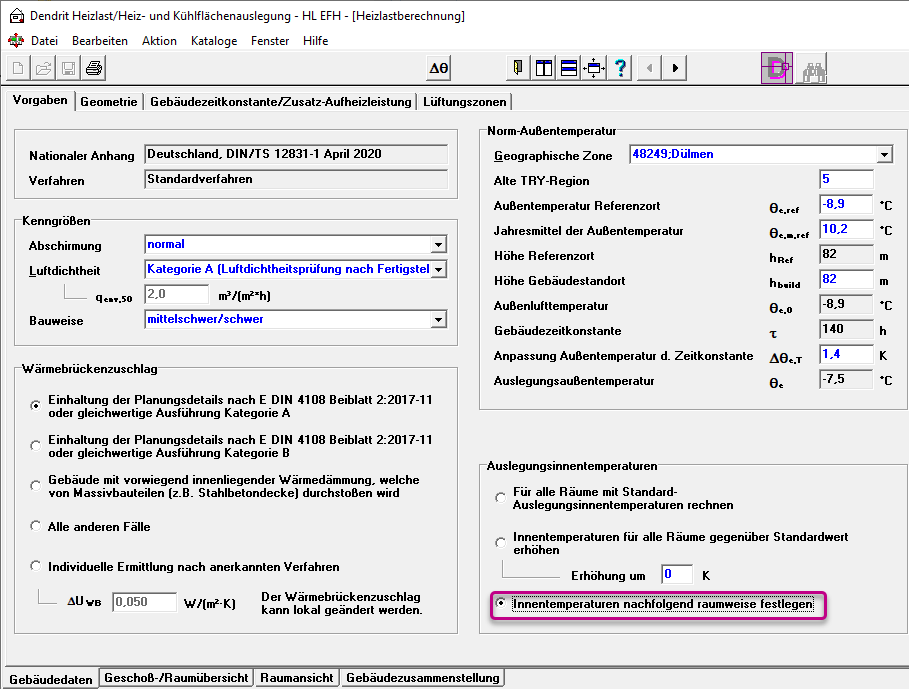Open help with the question mark icon
909x689 pixels.
620,68
